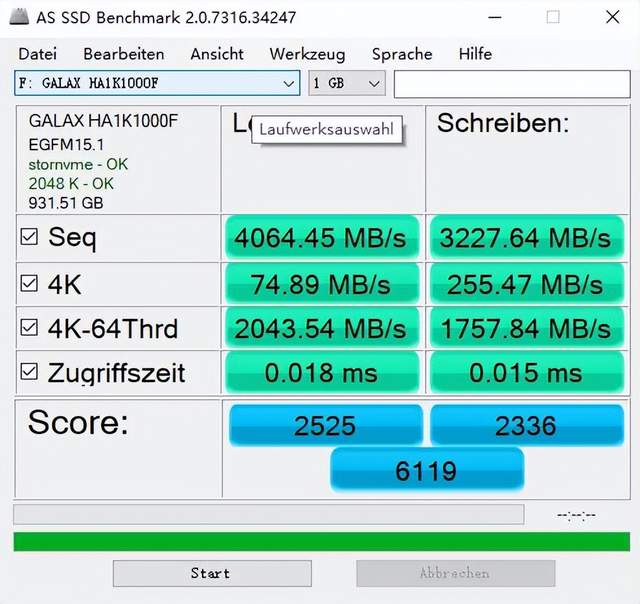Click the 931.51 GB capacity text
This screenshot has width=640, height=604.
(66, 203)
